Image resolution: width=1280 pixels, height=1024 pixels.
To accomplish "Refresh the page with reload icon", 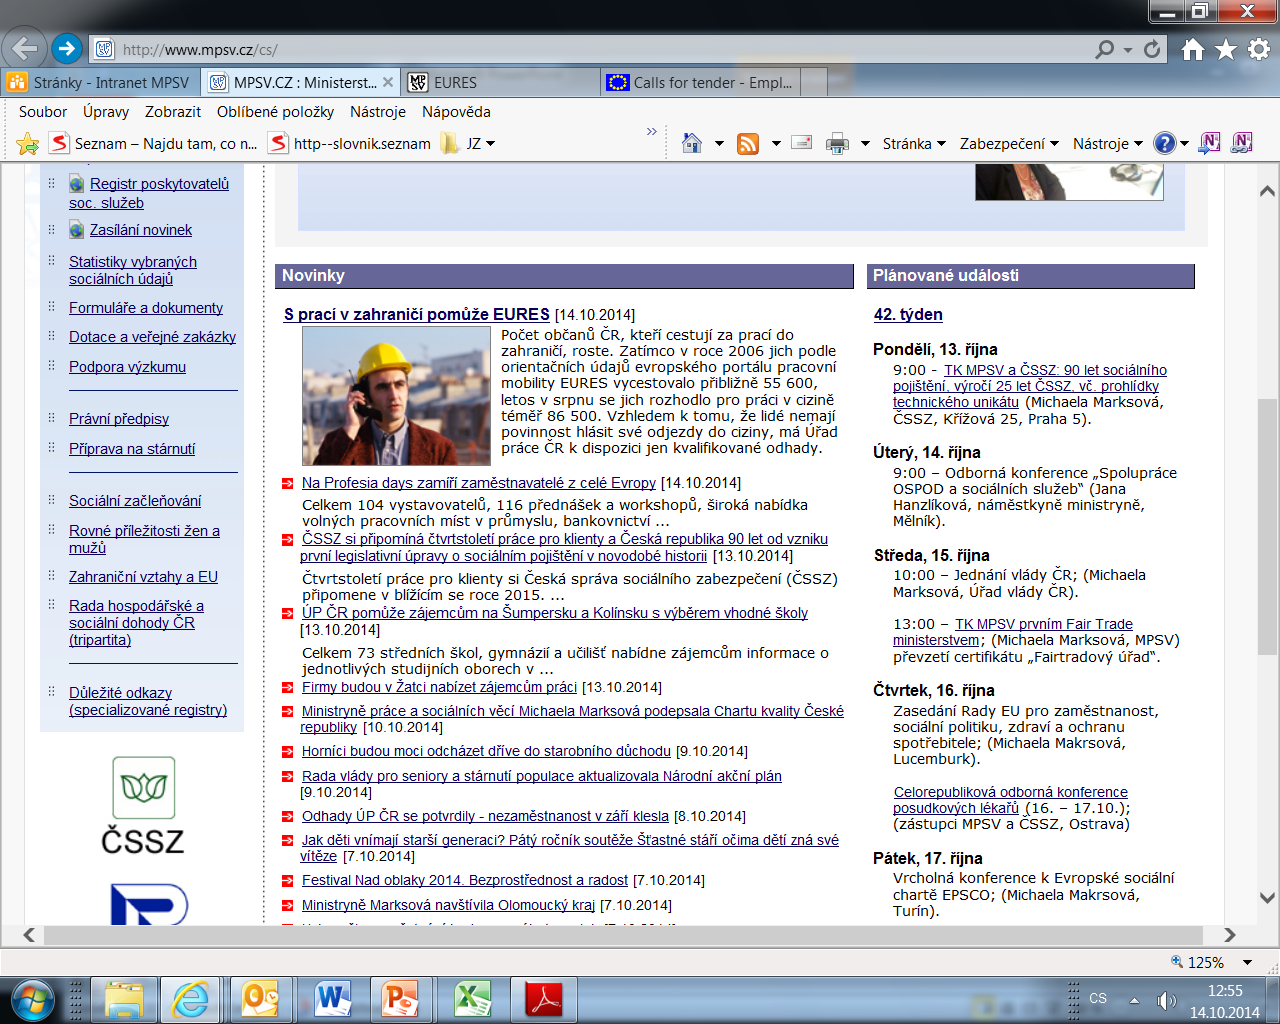I will [x=1152, y=48].
